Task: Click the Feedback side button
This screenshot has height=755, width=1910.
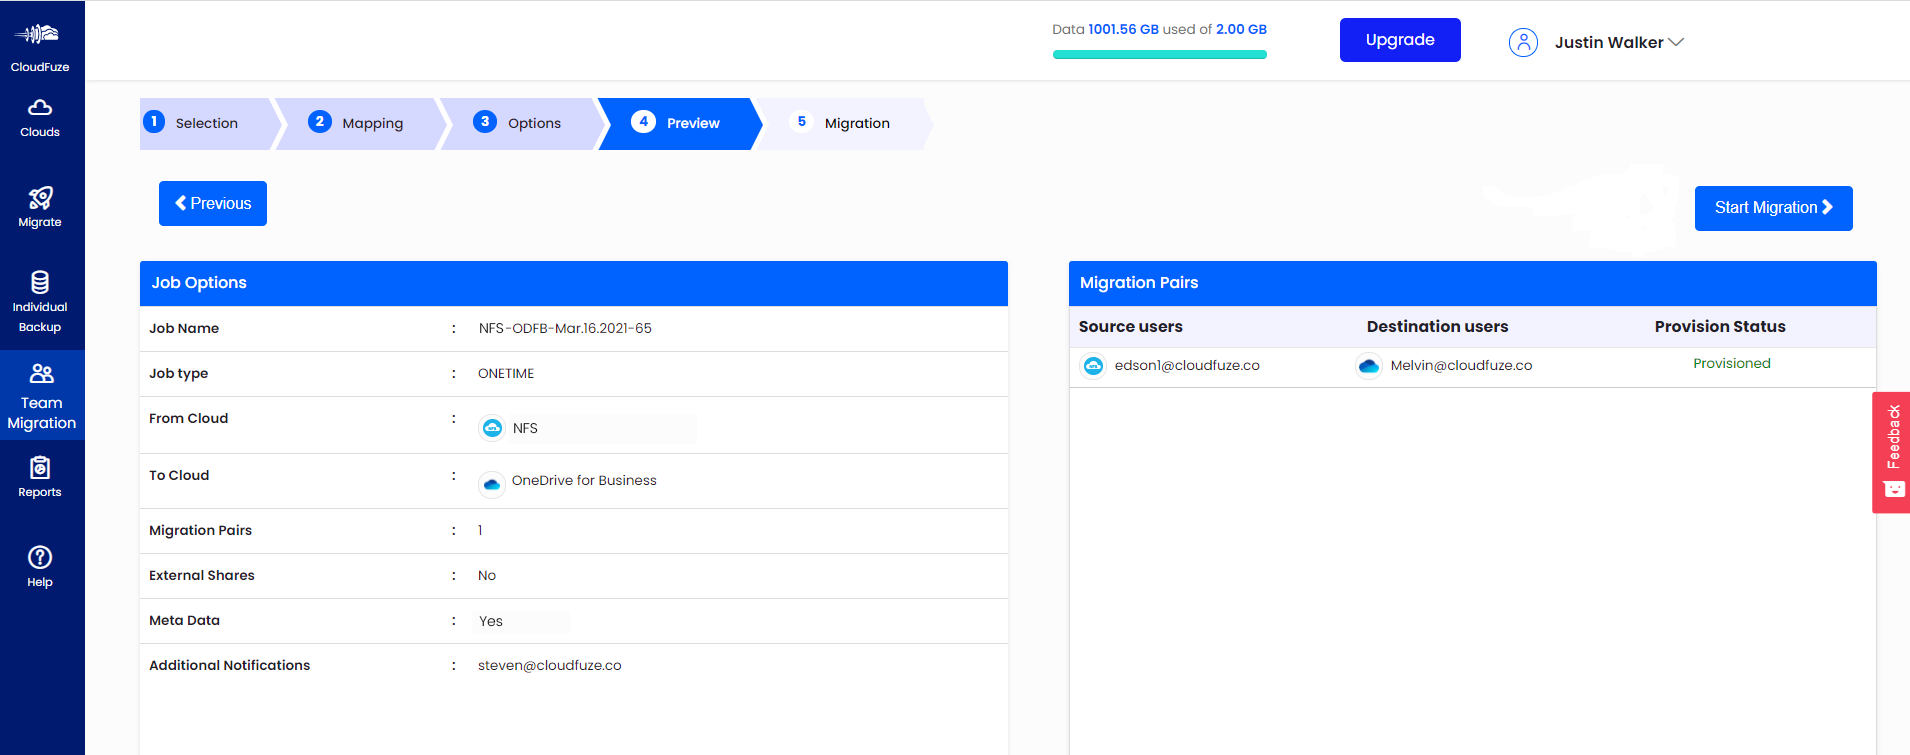Action: click(x=1891, y=452)
